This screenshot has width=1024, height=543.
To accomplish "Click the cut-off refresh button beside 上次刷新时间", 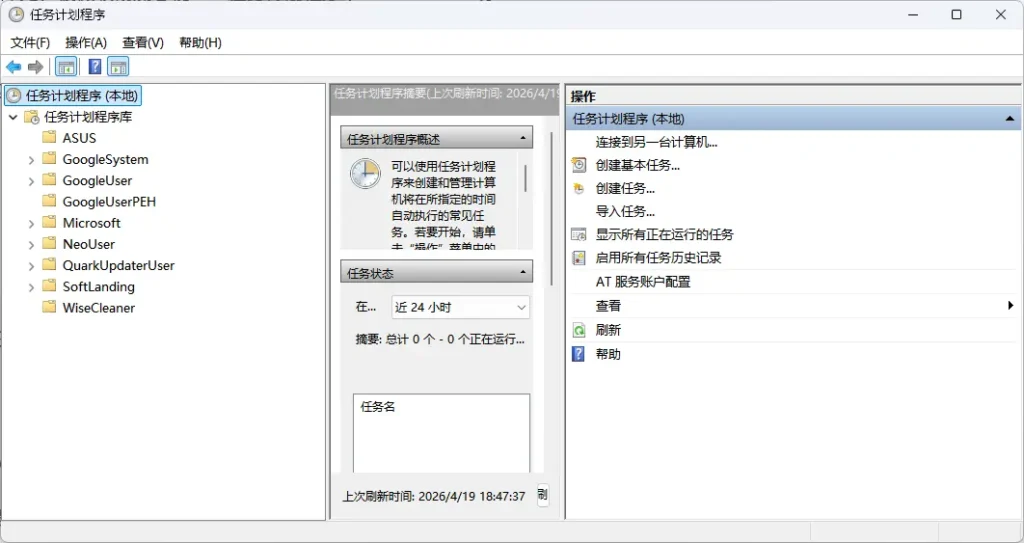I will coord(543,495).
